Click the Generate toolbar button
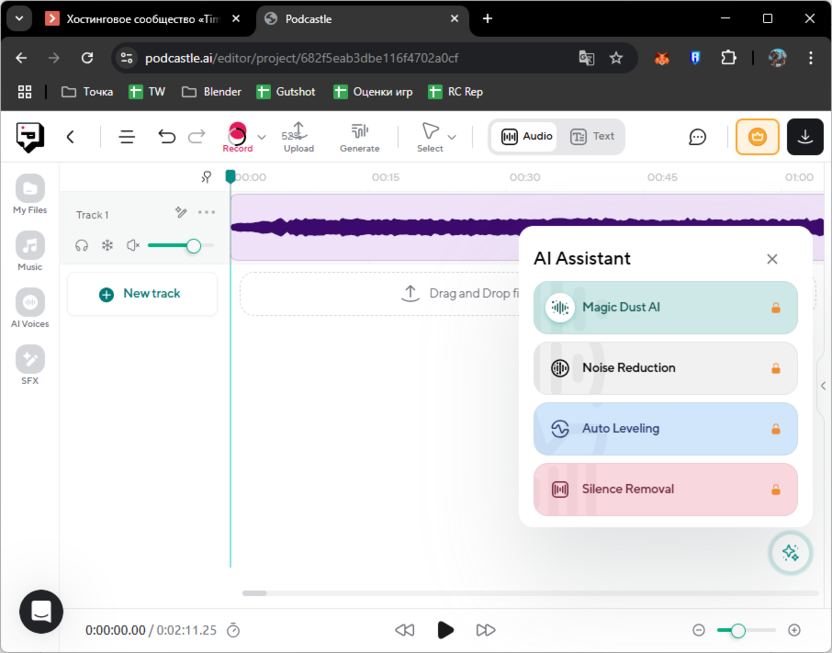Viewport: 832px width, 653px height. (360, 137)
